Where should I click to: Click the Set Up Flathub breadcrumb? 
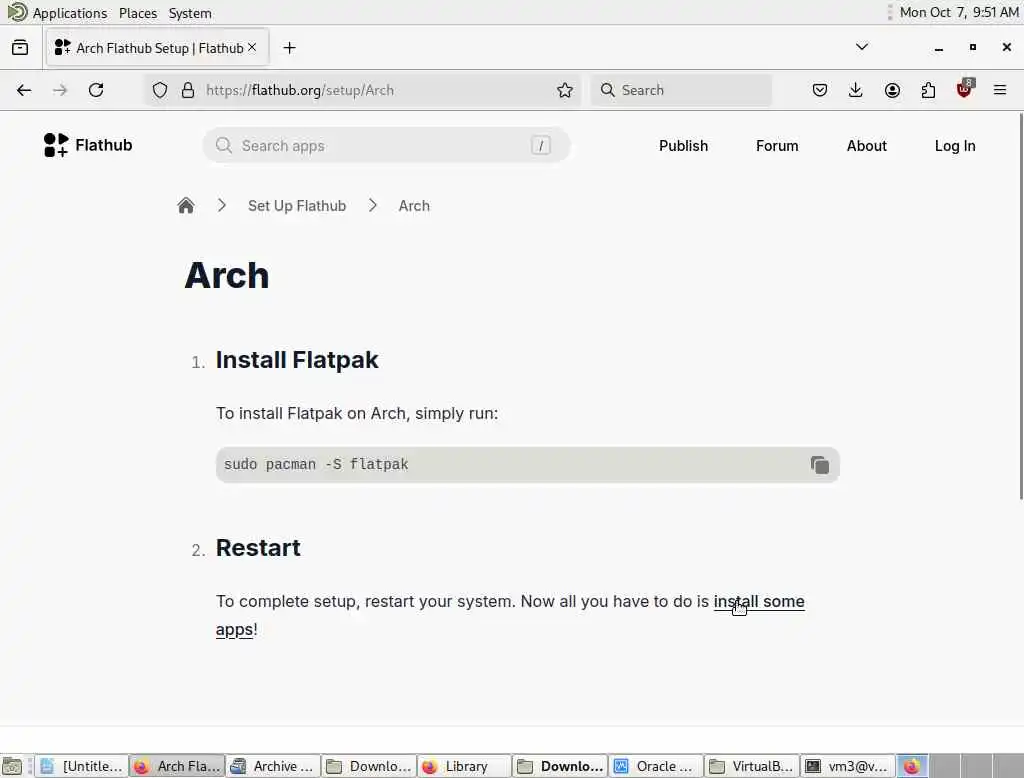click(x=297, y=206)
